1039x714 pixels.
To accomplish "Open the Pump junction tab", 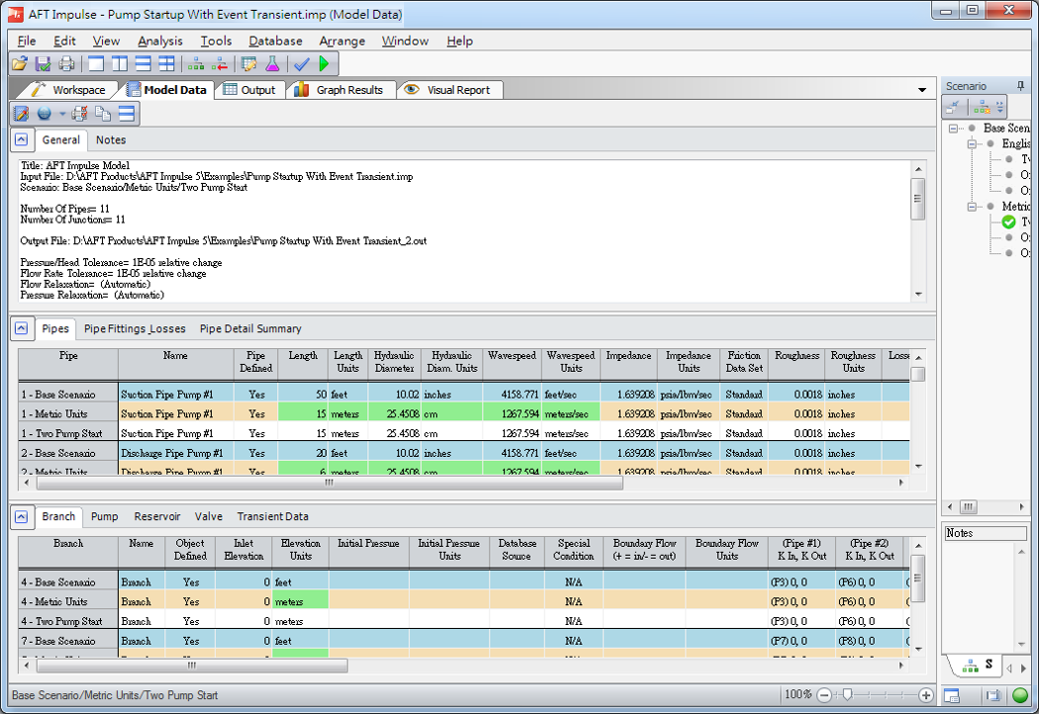I will 105,517.
